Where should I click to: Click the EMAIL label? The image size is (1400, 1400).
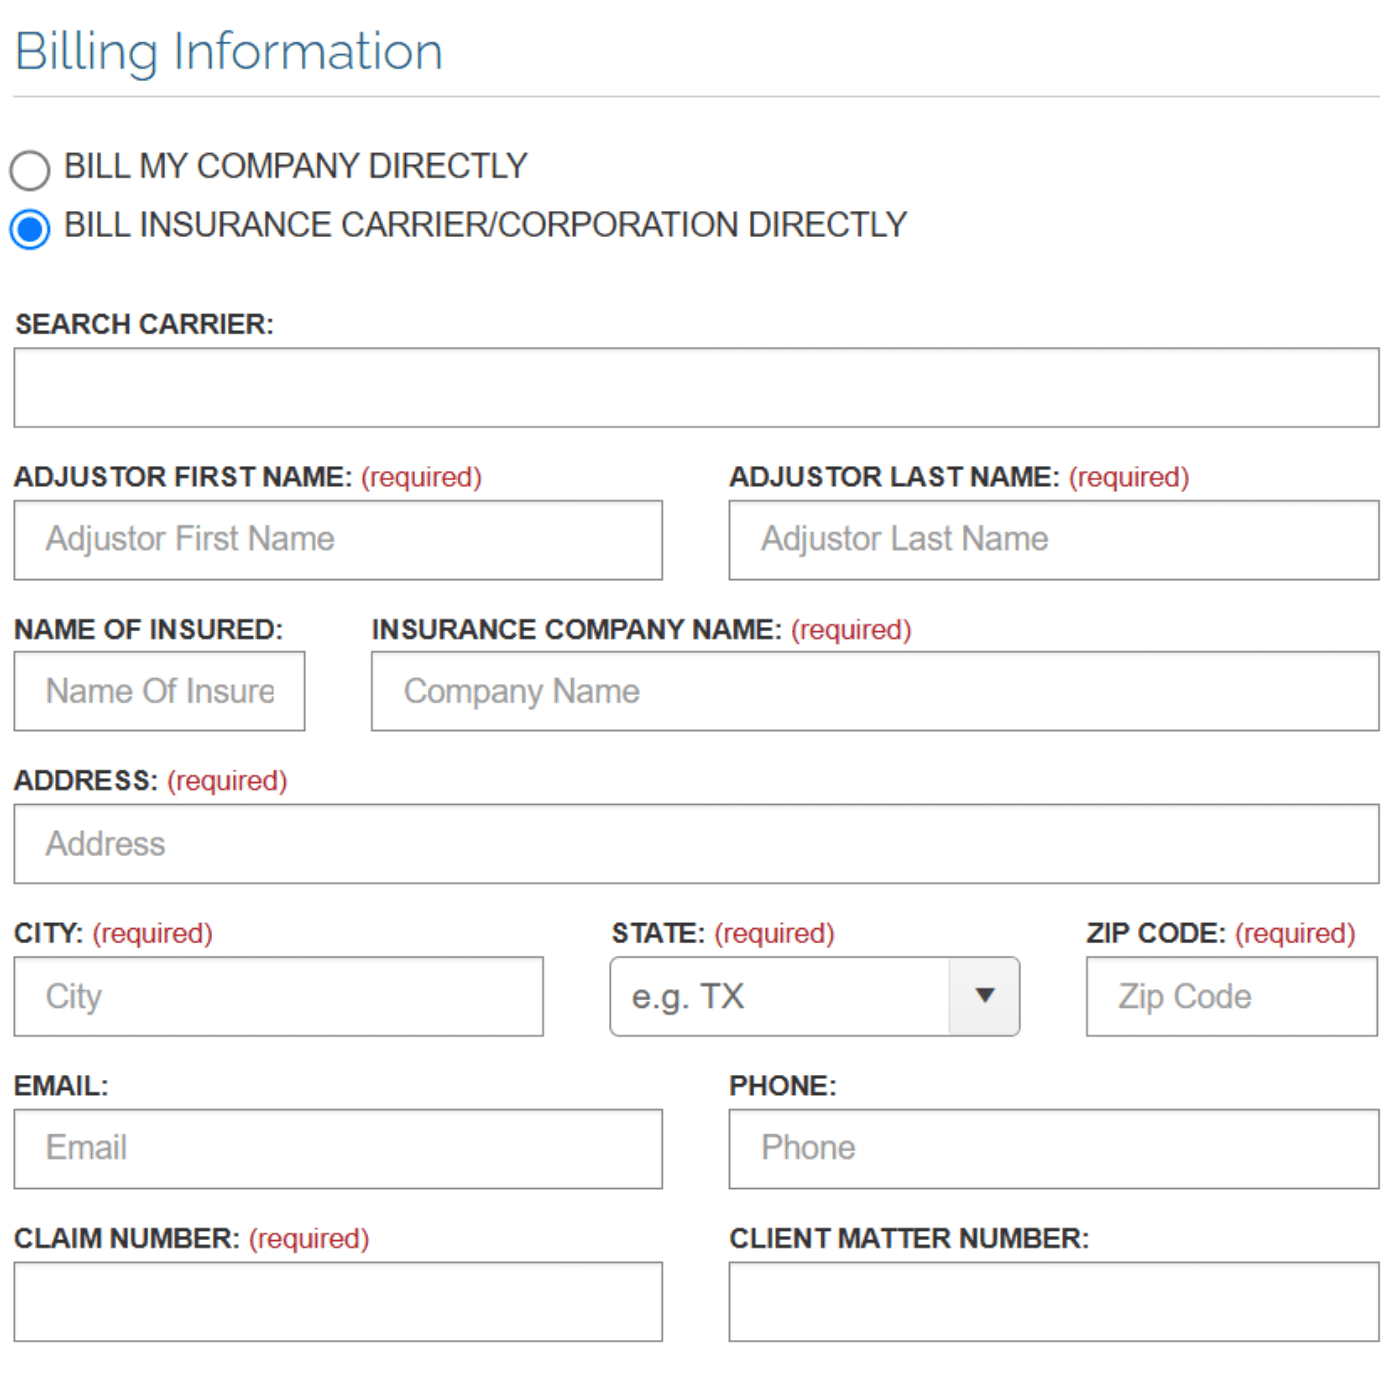tap(61, 1086)
